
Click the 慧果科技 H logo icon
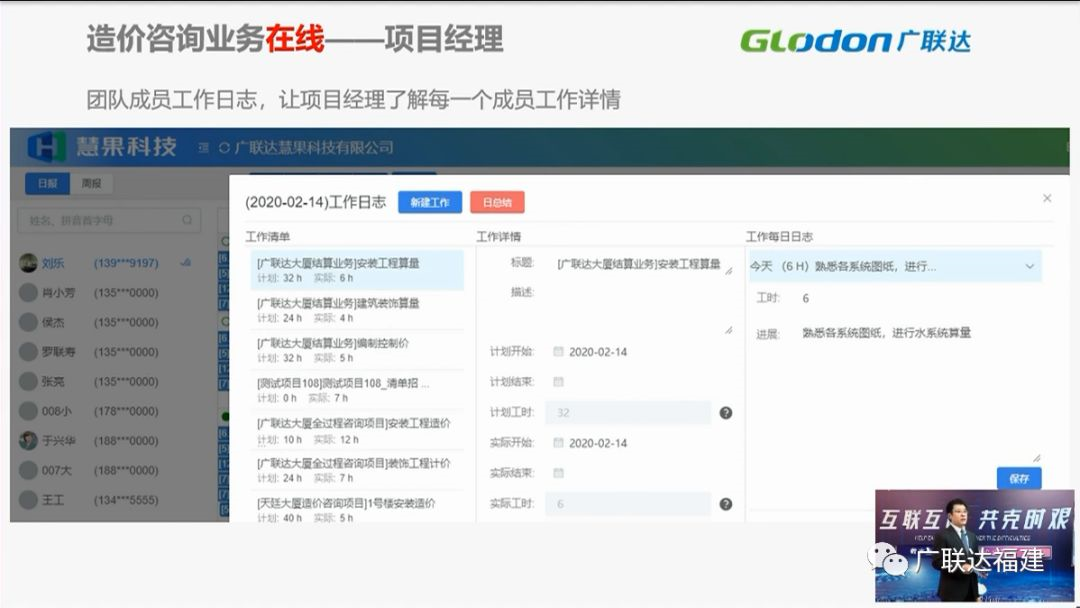coord(47,147)
